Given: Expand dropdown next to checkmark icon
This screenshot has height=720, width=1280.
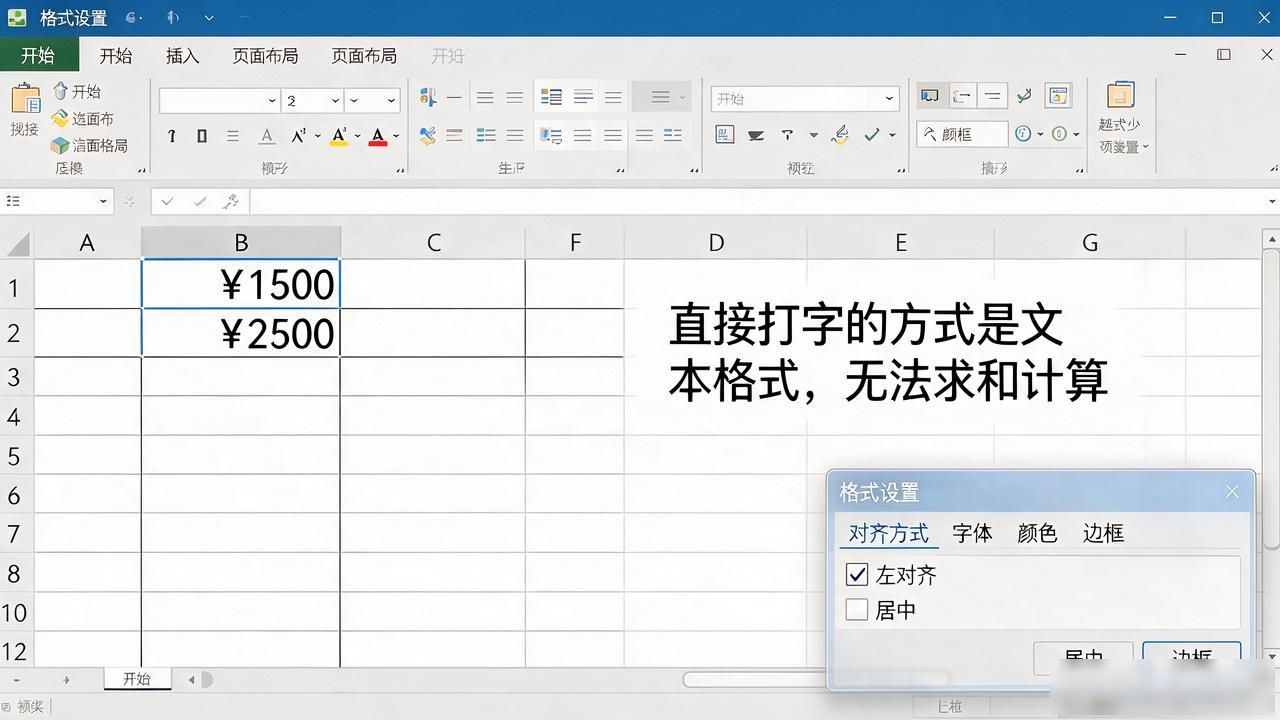Looking at the screenshot, I should tap(892, 134).
